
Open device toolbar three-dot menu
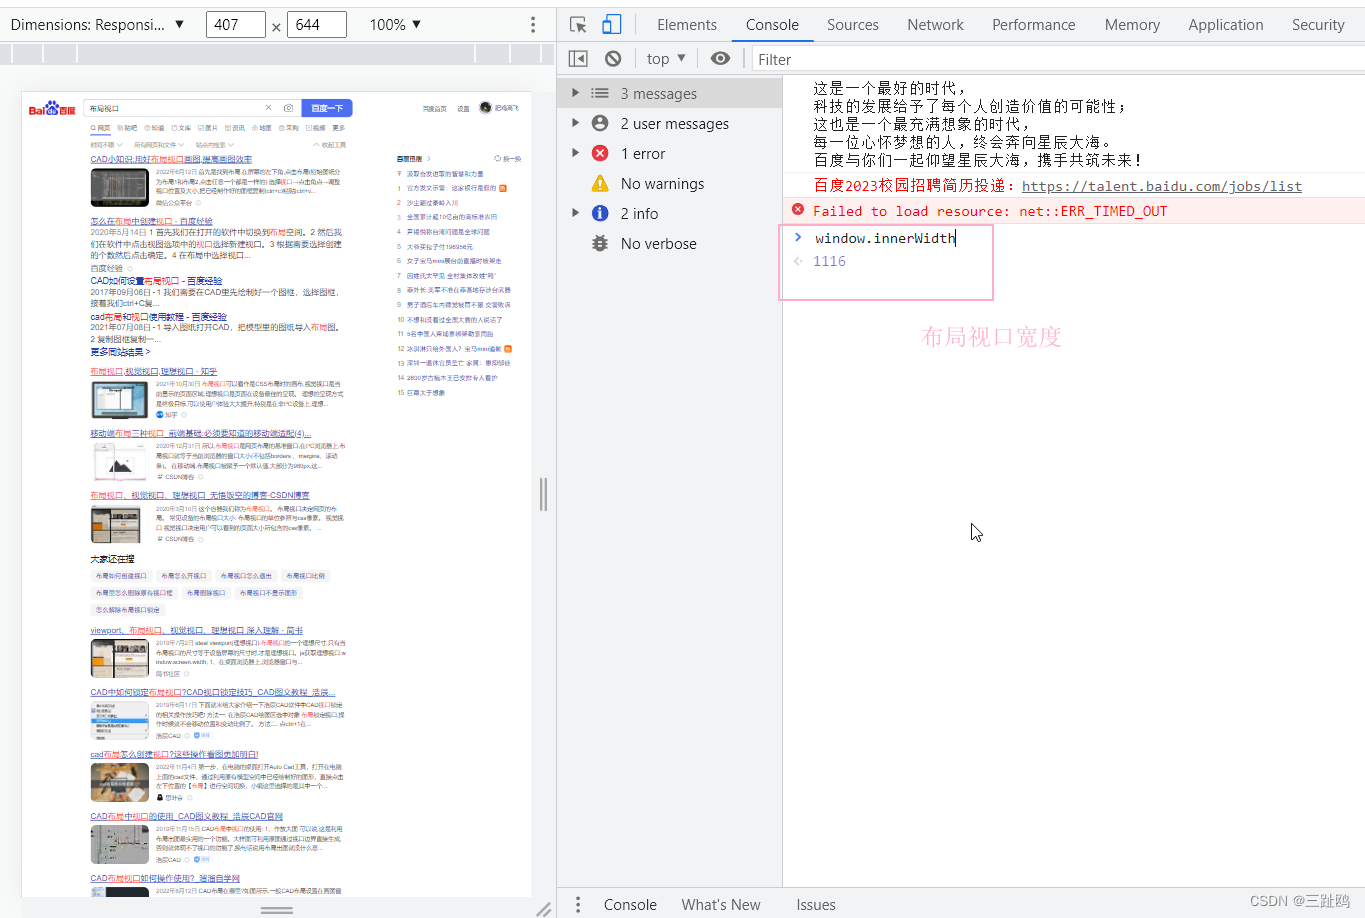[533, 24]
